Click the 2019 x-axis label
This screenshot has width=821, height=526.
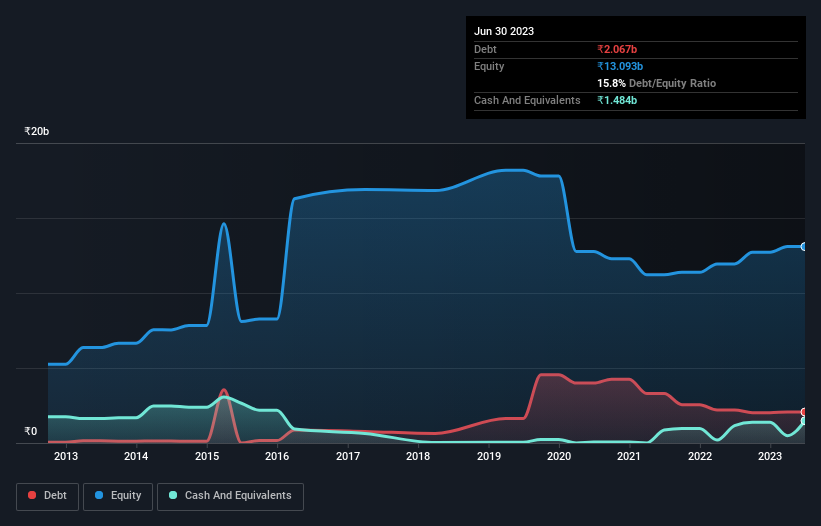coord(489,456)
